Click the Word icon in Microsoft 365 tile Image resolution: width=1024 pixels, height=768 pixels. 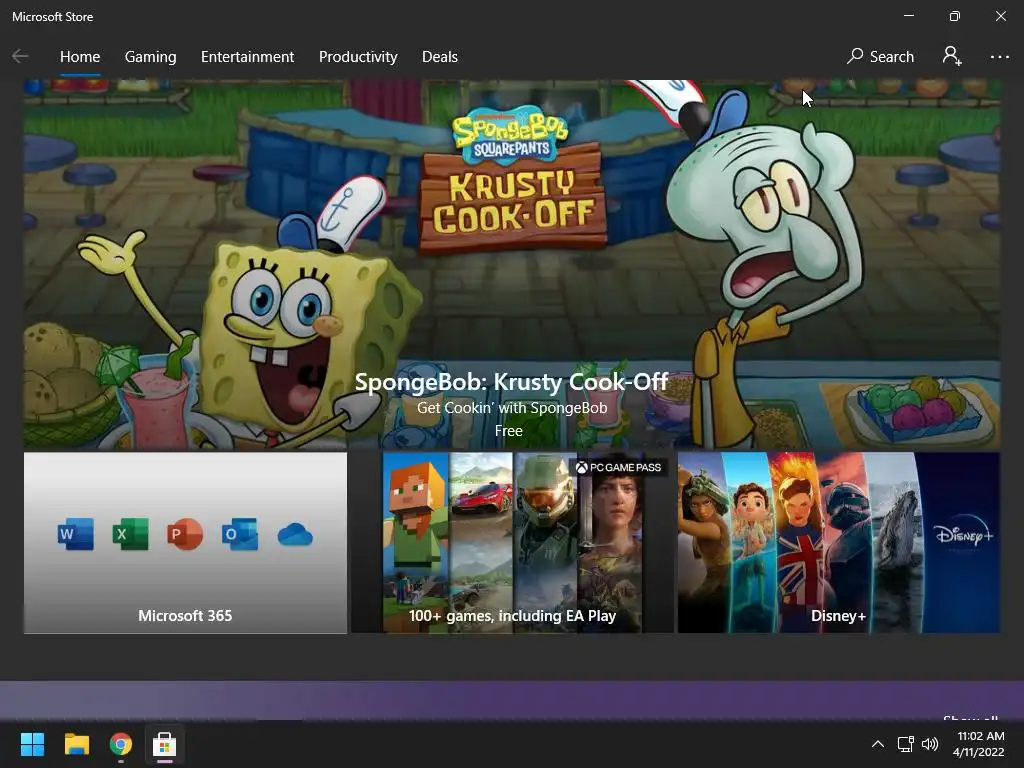tap(76, 534)
